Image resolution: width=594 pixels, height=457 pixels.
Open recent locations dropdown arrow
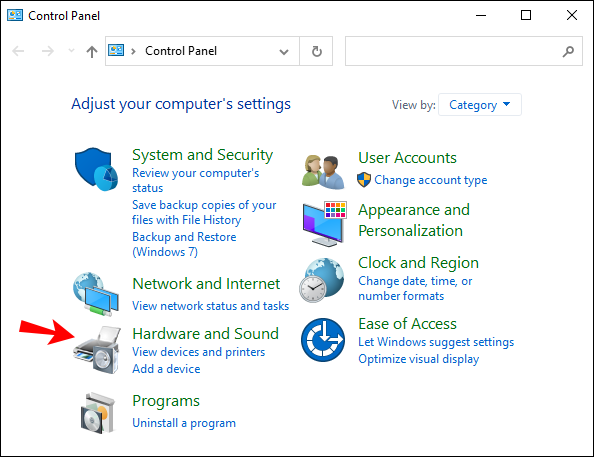point(71,50)
